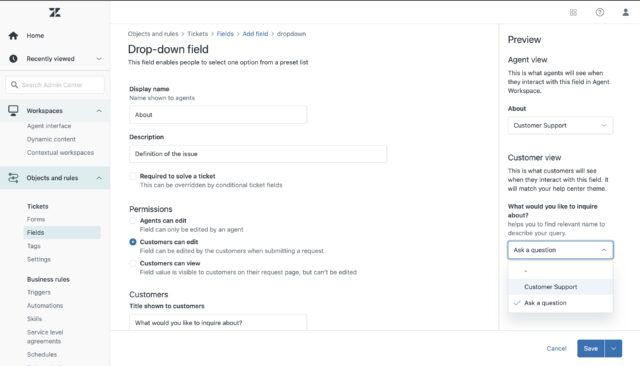640x366 pixels.
Task: Click the Objects and rules icon
Action: tap(13, 178)
